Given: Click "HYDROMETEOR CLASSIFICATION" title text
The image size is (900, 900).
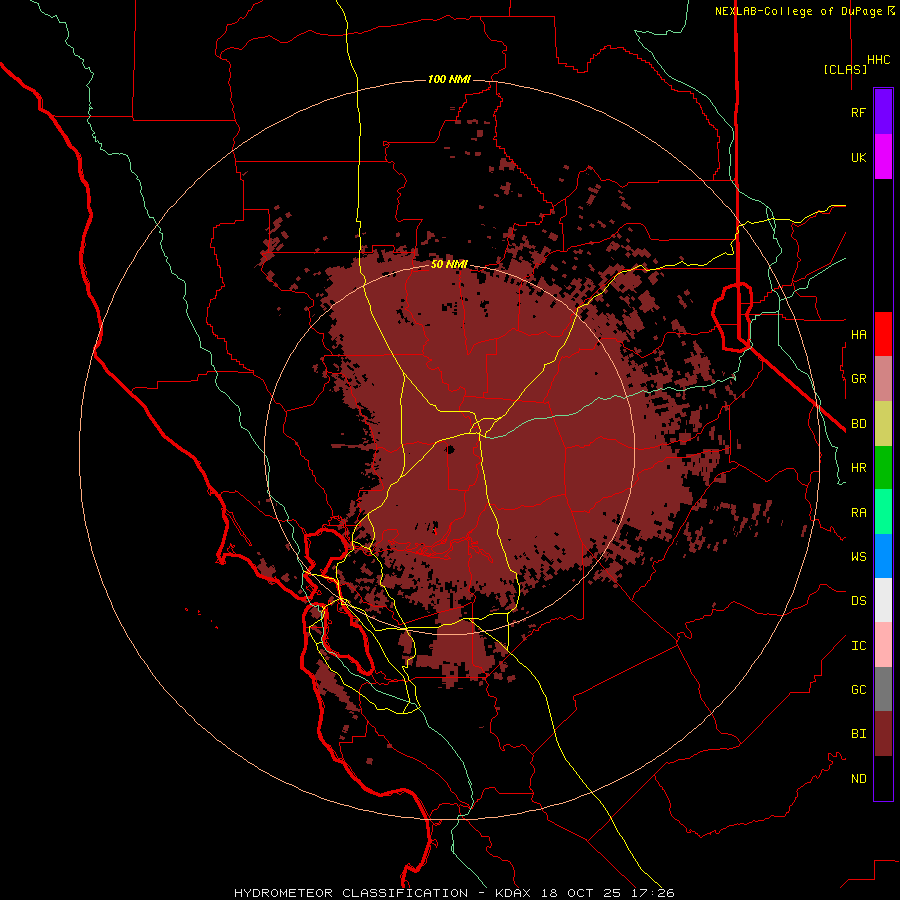Looking at the screenshot, I should coord(351,893).
